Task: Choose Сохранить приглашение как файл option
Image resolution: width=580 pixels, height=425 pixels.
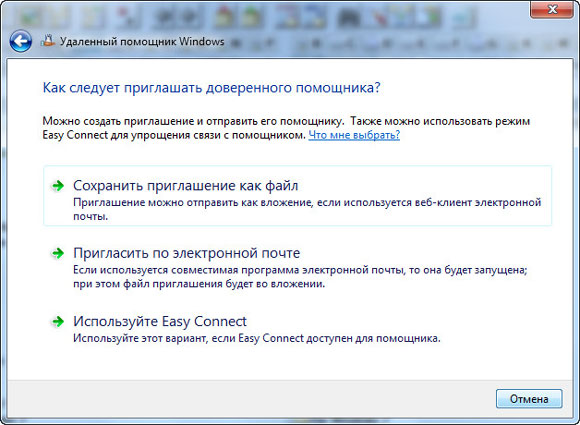Action: coord(186,185)
